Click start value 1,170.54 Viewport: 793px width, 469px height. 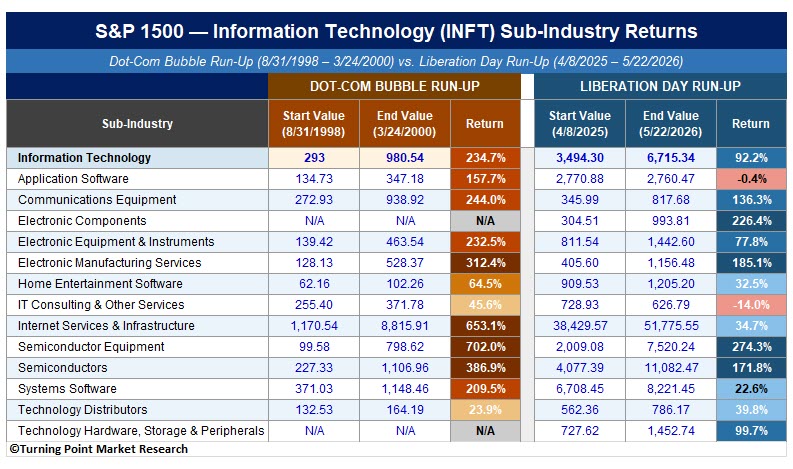314,326
